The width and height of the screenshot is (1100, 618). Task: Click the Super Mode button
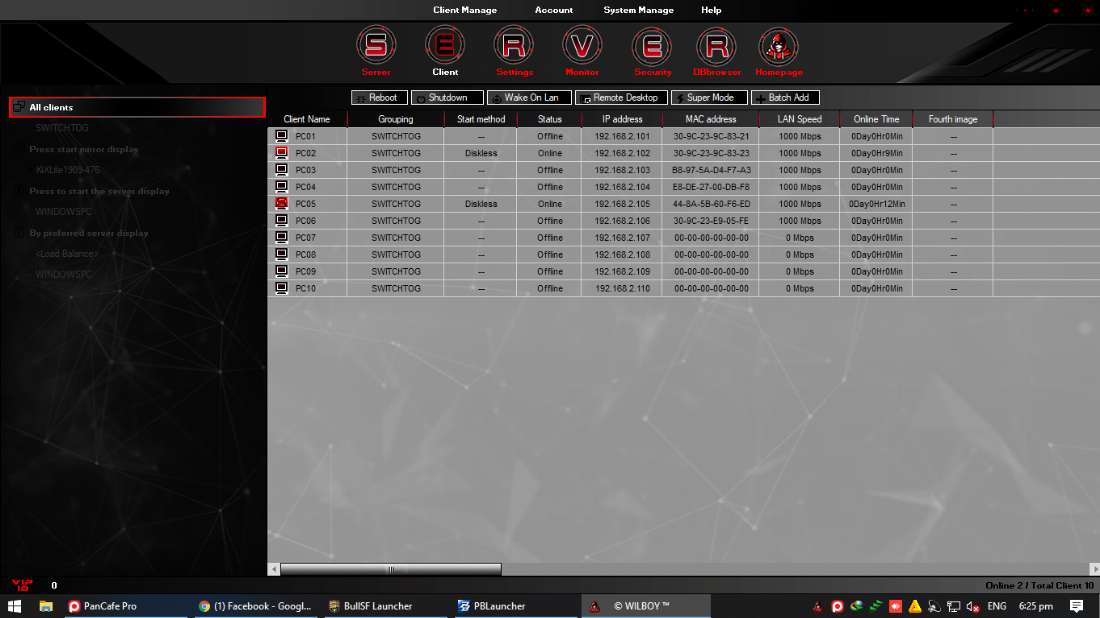click(709, 98)
